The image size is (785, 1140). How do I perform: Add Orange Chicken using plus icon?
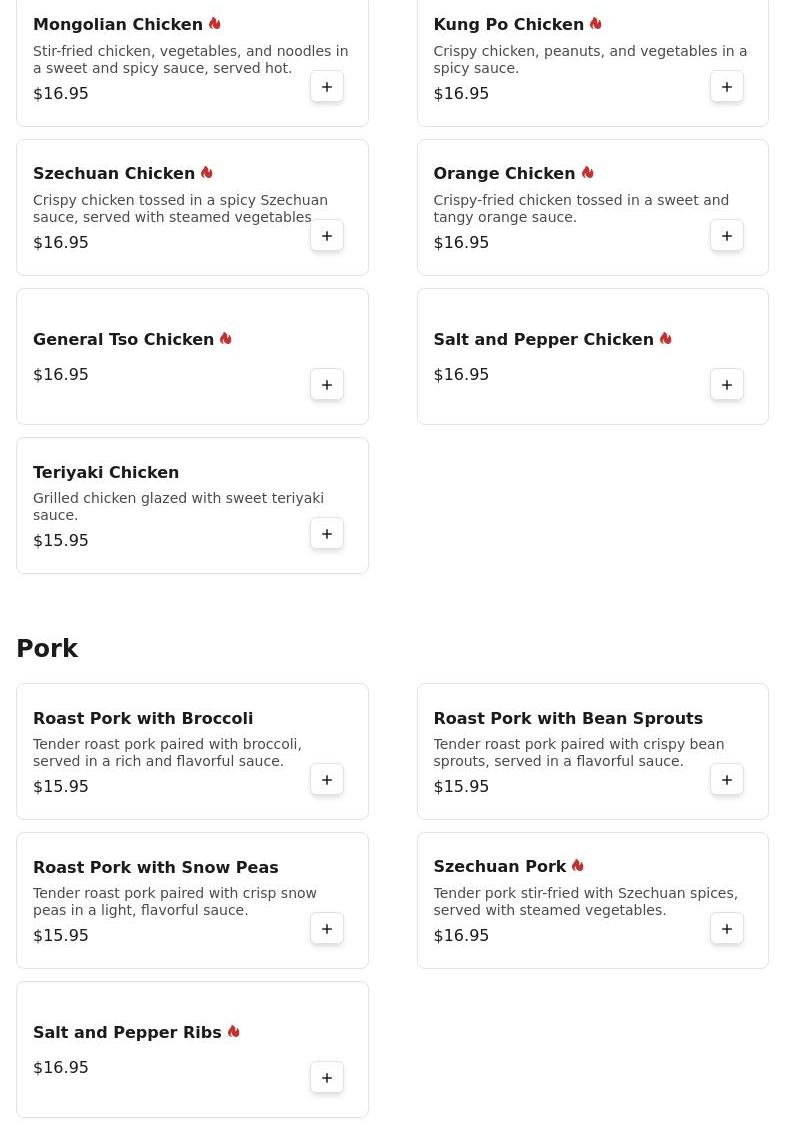(x=727, y=236)
